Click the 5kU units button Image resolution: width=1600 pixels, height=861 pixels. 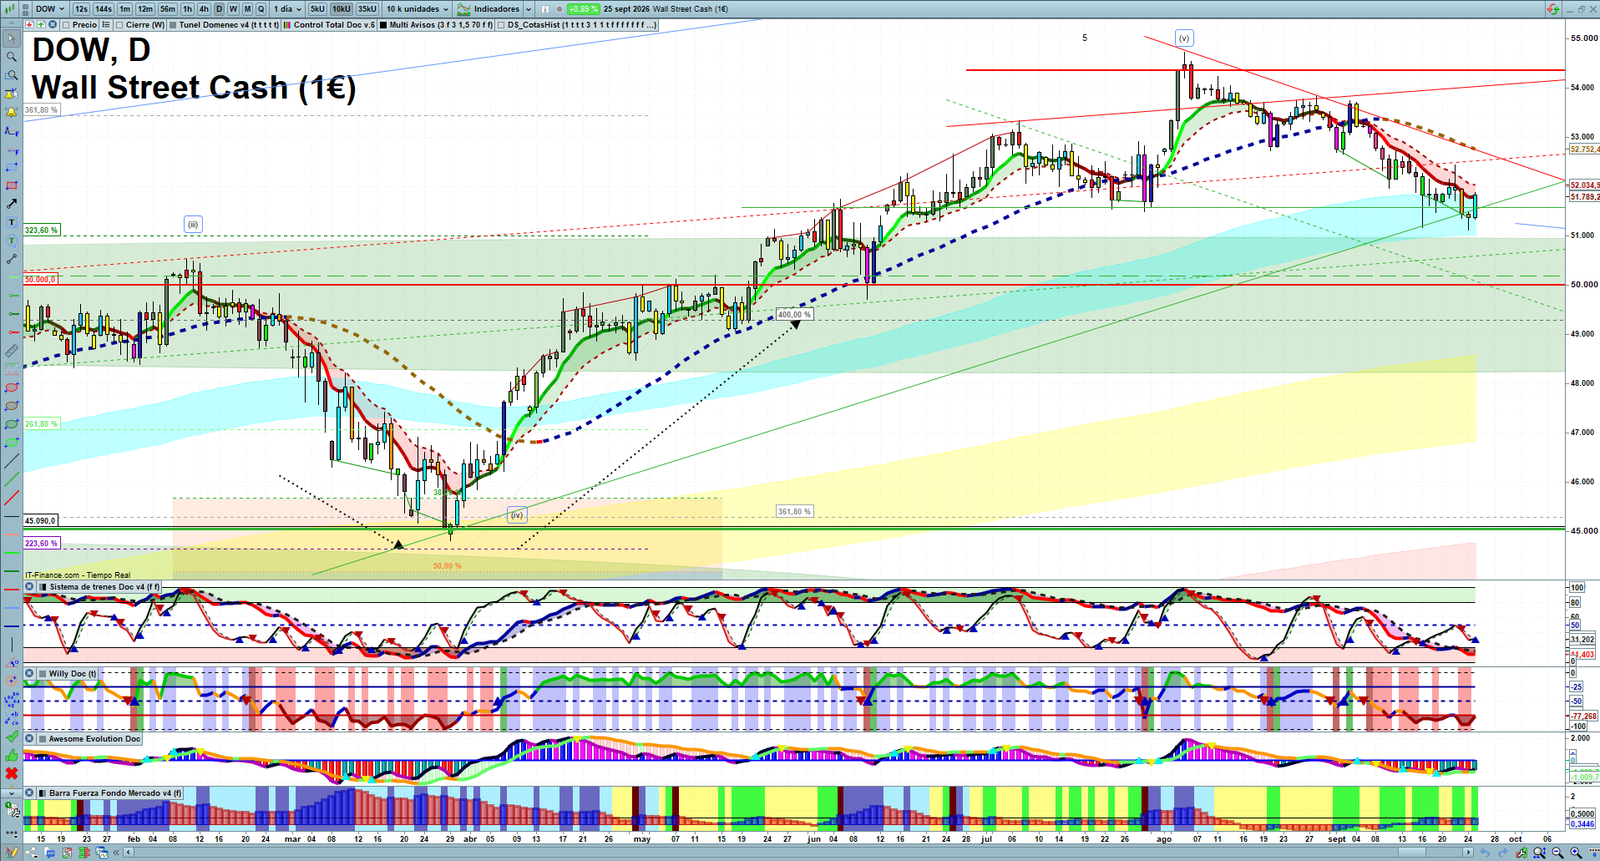[317, 9]
